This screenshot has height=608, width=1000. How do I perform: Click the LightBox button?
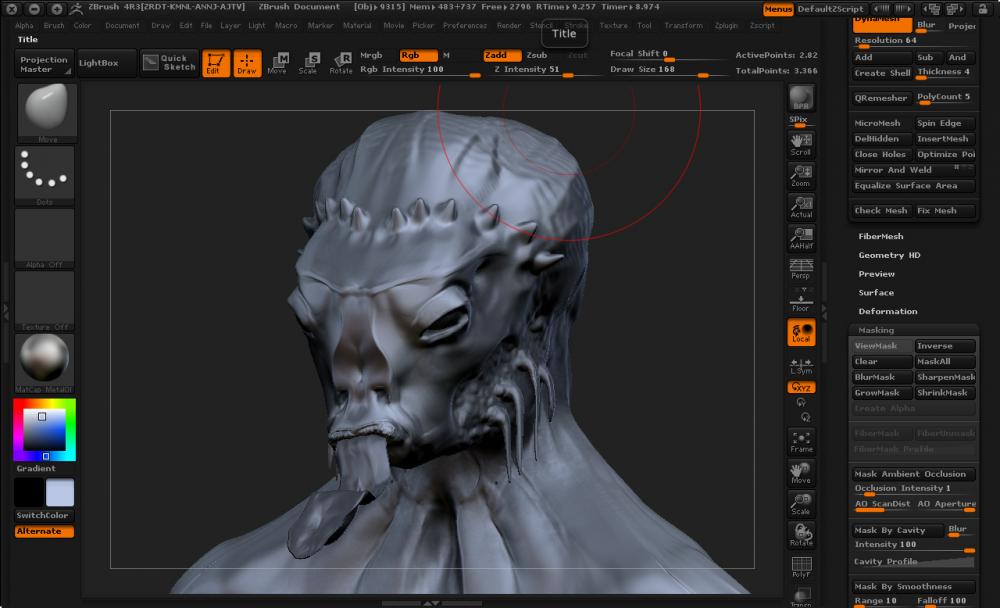(x=98, y=63)
